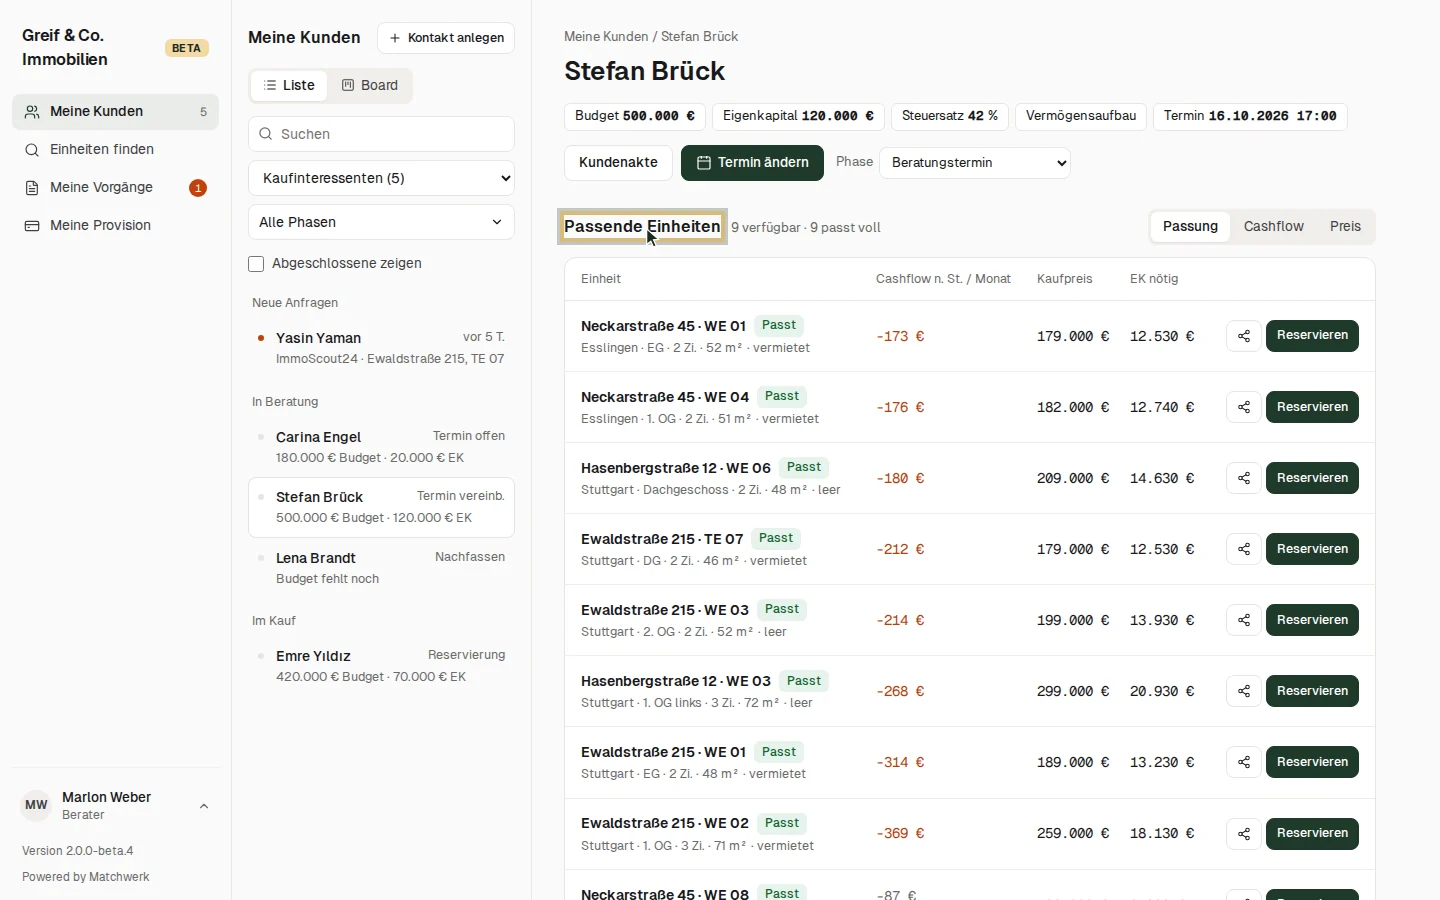The width and height of the screenshot is (1440, 900).
Task: Open new inquiry from Yasin Yaman
Action: [x=381, y=348]
